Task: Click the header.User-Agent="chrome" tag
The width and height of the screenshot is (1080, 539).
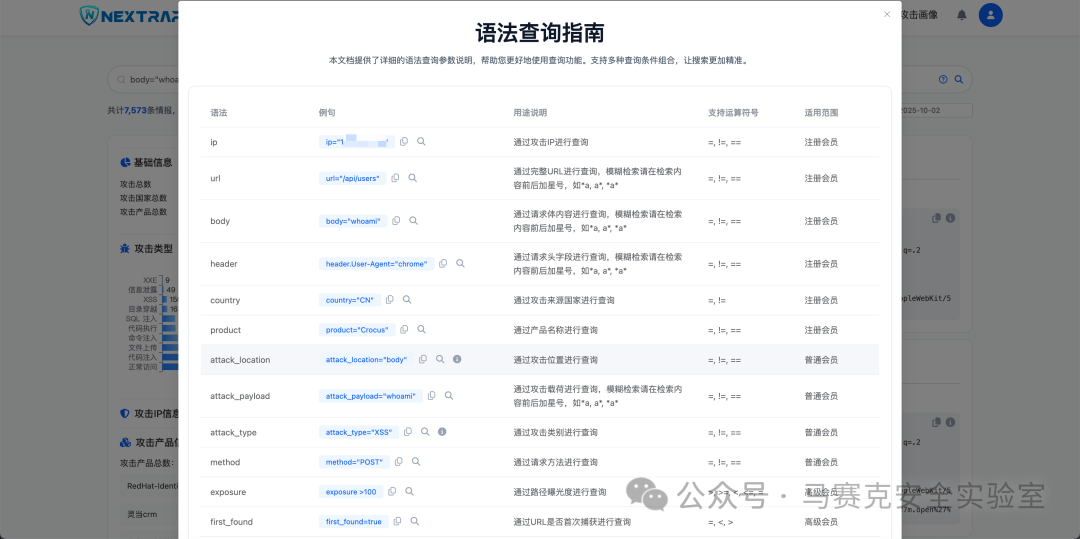Action: click(x=377, y=264)
